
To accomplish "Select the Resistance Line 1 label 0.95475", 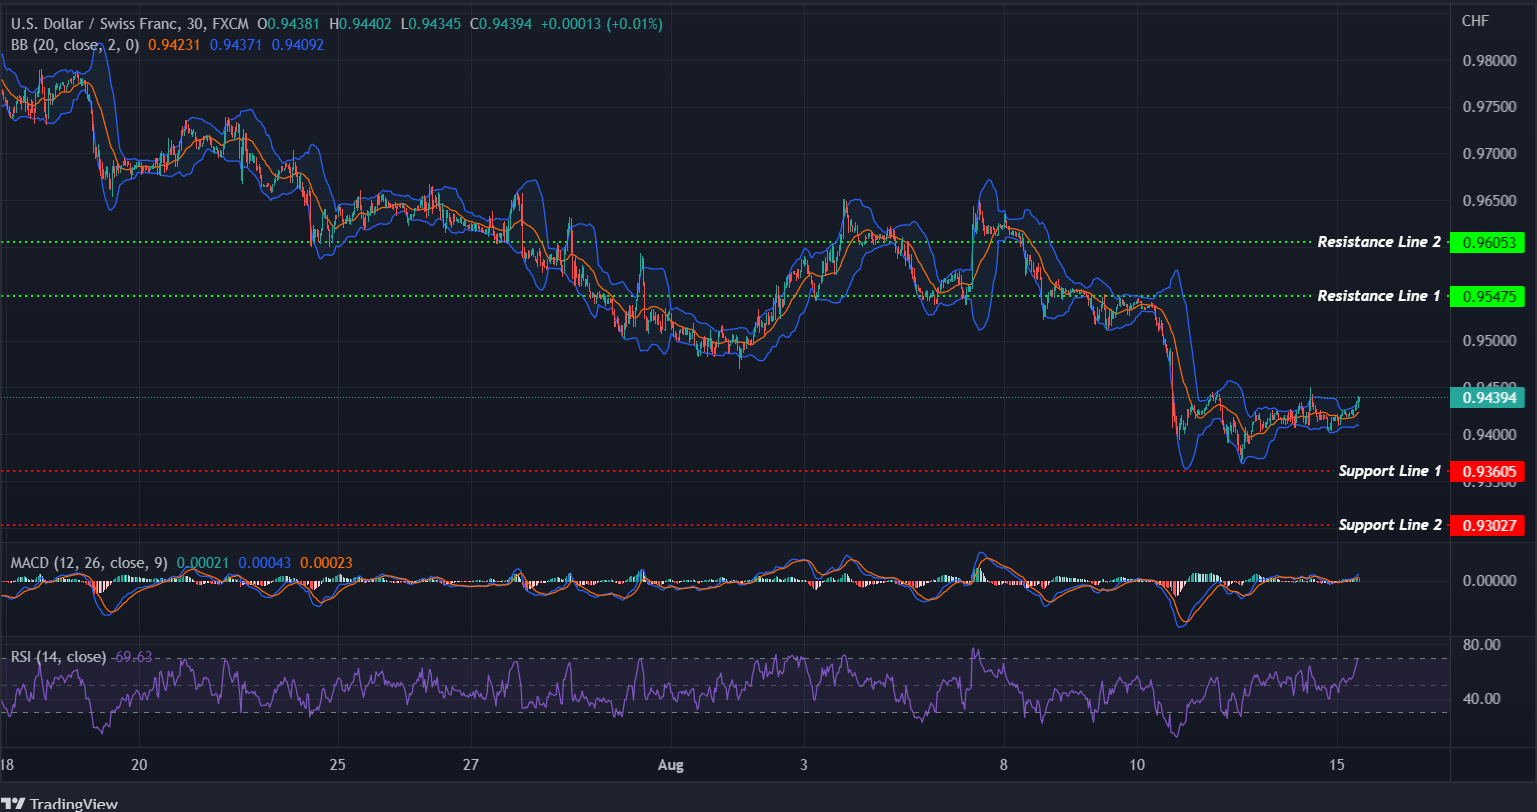I will tap(1488, 296).
